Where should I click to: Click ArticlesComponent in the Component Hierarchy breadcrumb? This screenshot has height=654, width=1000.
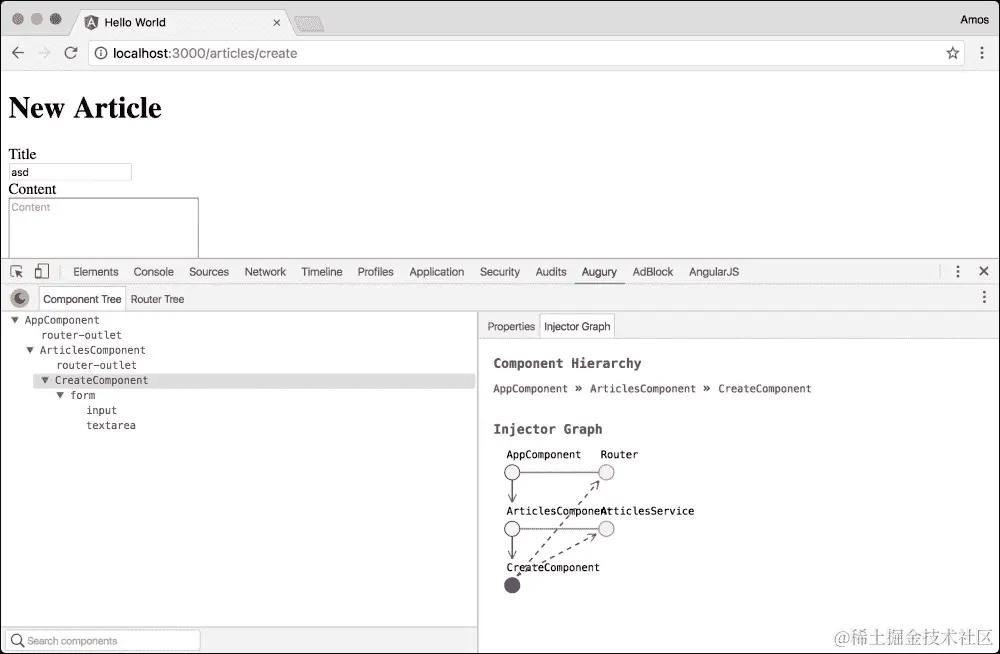tap(643, 389)
